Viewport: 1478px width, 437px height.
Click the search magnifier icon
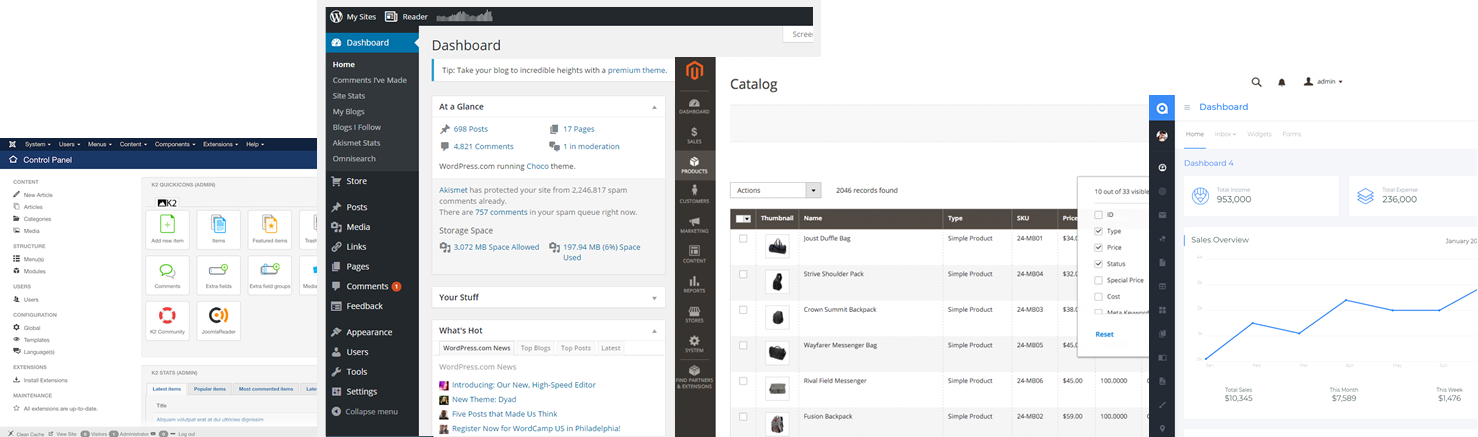pyautogui.click(x=1257, y=82)
